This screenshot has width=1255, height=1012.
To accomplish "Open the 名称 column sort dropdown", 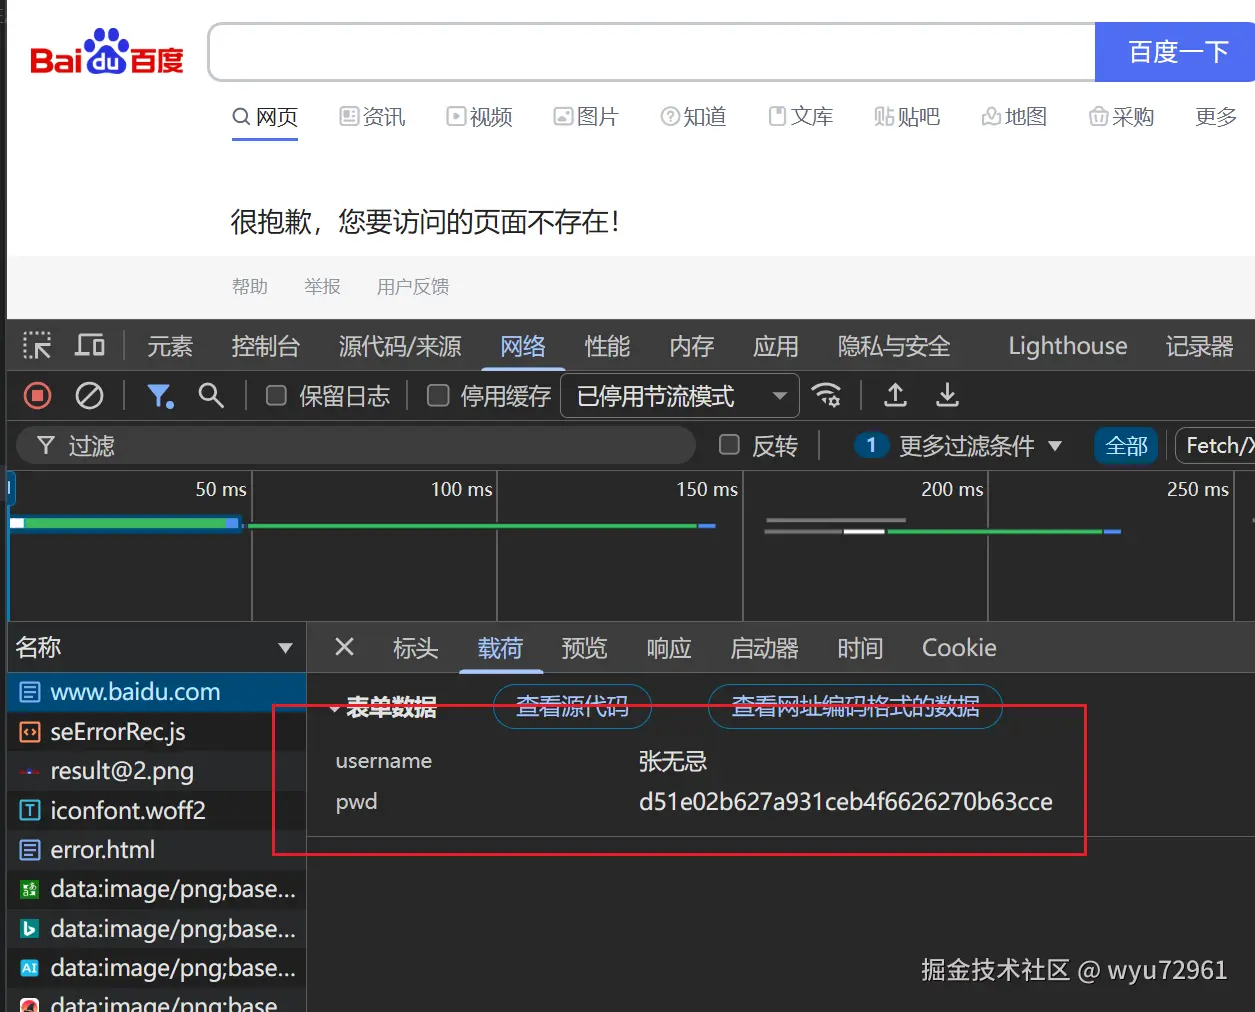I will [285, 648].
